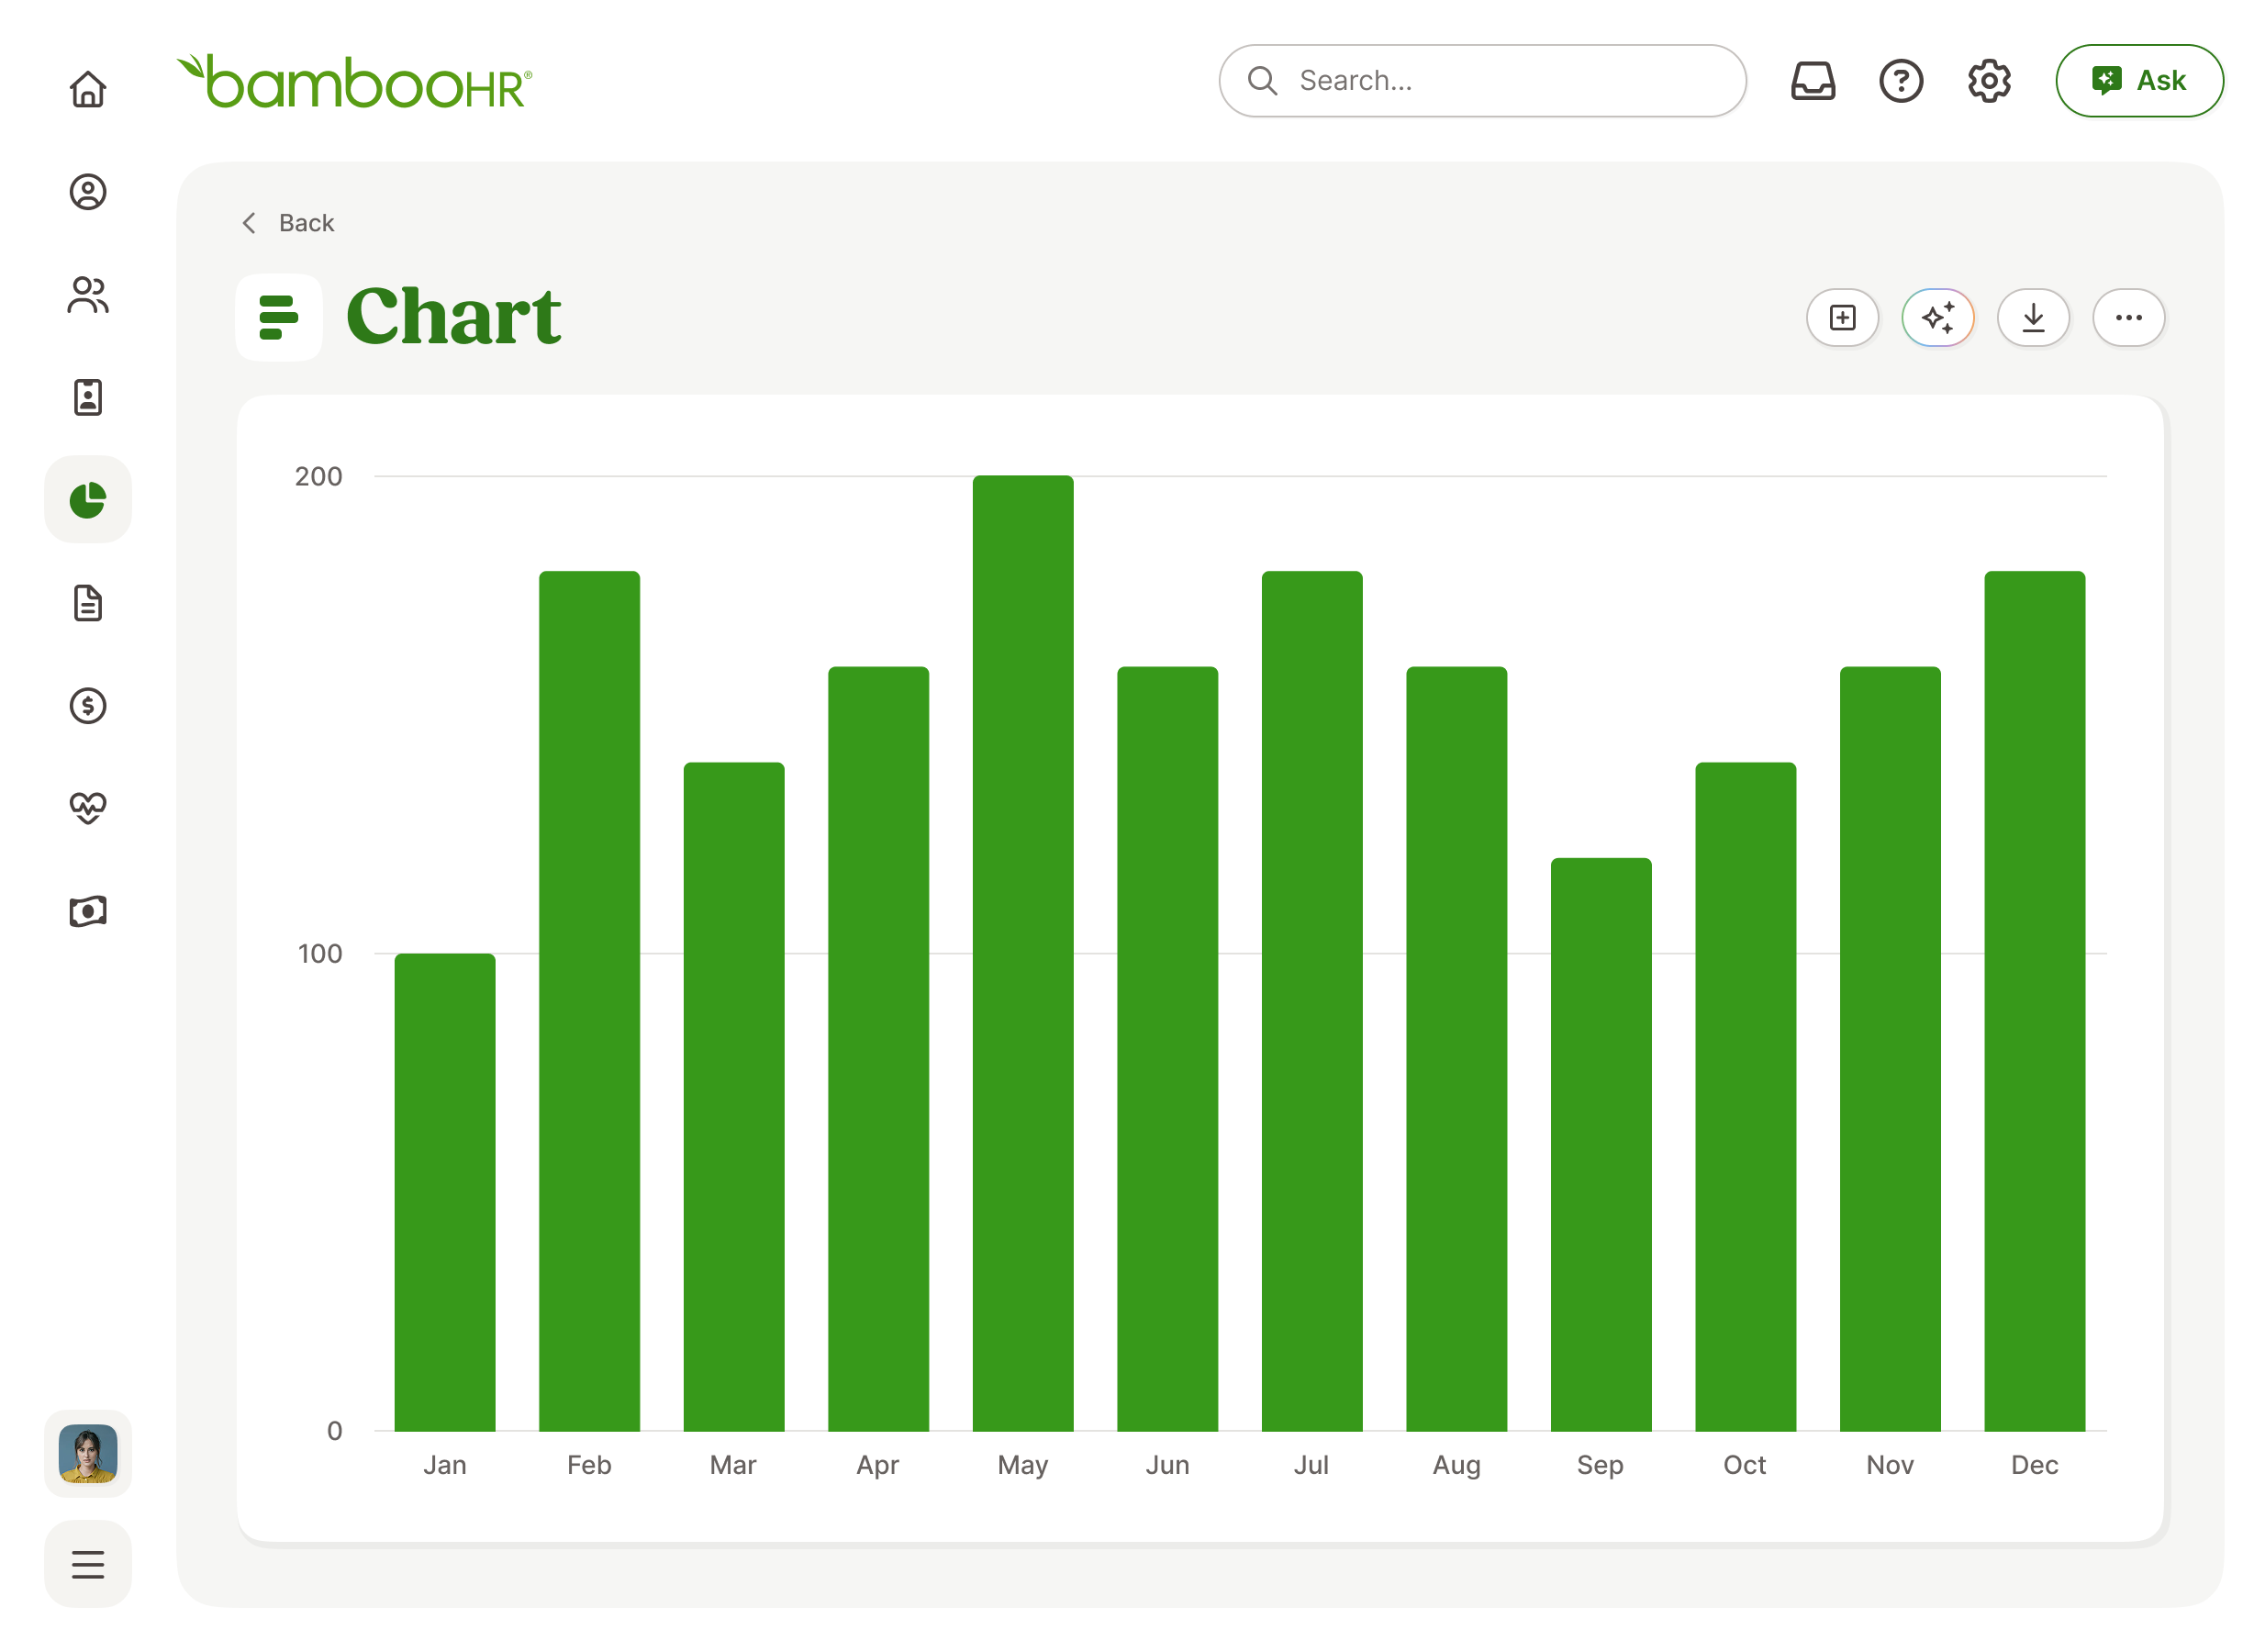The width and height of the screenshot is (2254, 1652).
Task: Open the Inbox tray icon
Action: (x=1813, y=81)
